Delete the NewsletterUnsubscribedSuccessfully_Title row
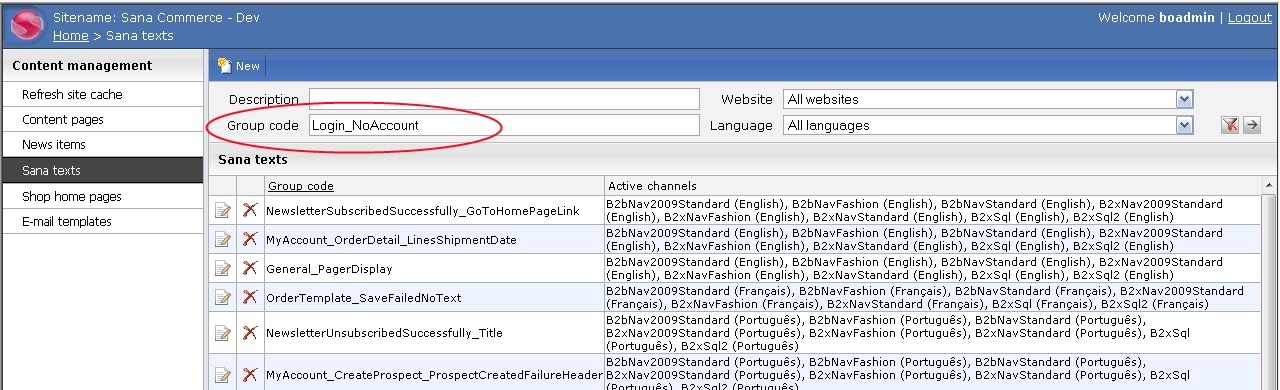The image size is (1280, 390). 250,333
